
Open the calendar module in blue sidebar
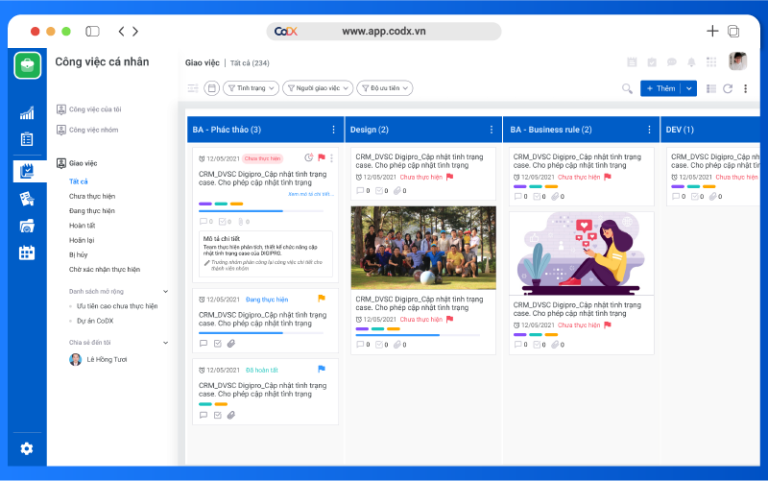(x=27, y=253)
